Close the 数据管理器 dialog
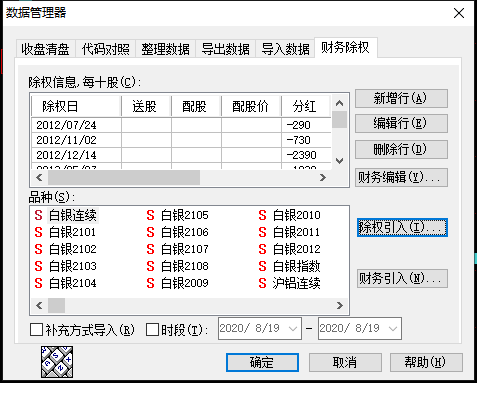The image size is (493, 396). point(459,13)
